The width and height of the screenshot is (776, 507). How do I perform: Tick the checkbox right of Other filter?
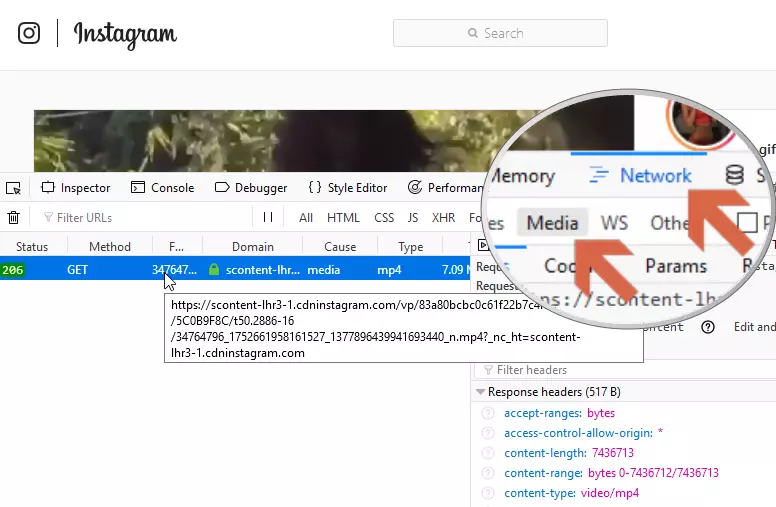[x=746, y=222]
